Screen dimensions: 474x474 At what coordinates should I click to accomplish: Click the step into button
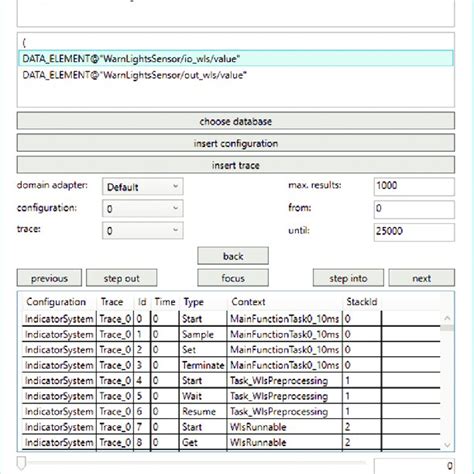348,278
